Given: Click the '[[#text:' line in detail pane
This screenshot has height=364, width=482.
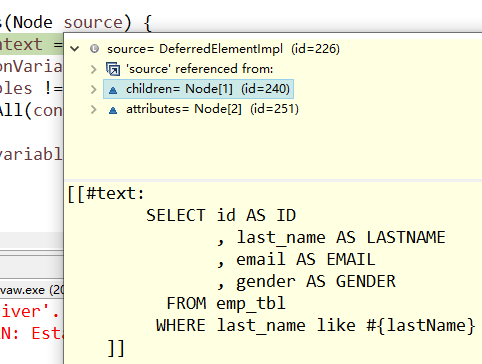Looking at the screenshot, I should (x=106, y=193).
